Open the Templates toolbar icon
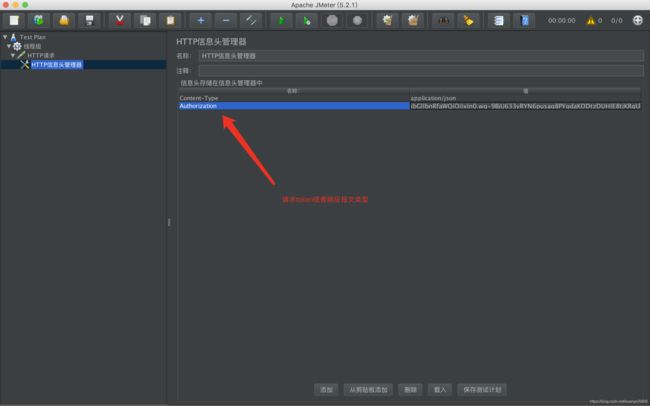 (39, 20)
